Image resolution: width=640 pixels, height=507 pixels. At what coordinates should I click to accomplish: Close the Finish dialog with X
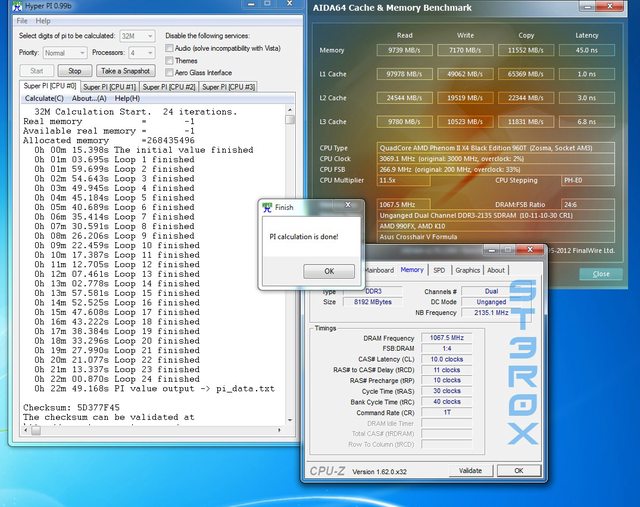[x=348, y=205]
